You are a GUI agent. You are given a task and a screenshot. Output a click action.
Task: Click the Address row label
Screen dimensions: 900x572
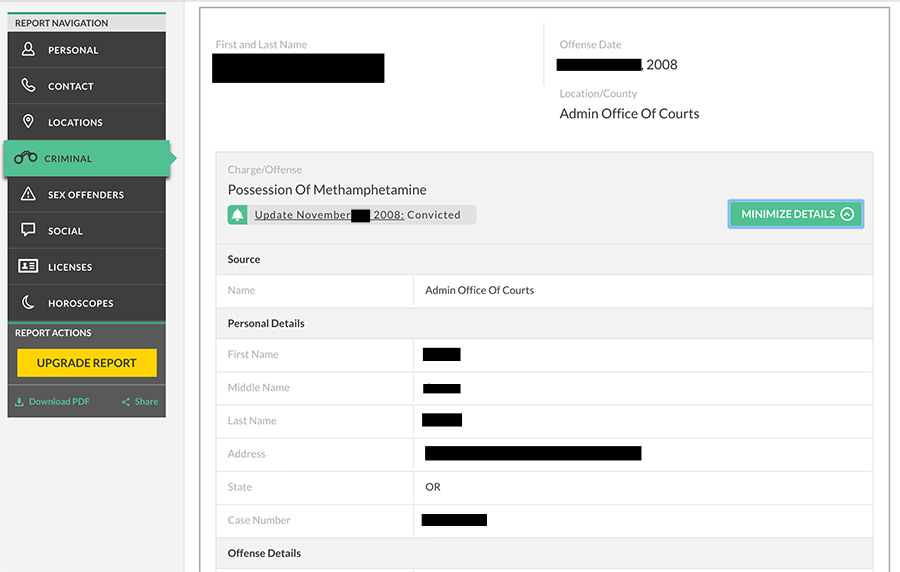pyautogui.click(x=246, y=454)
